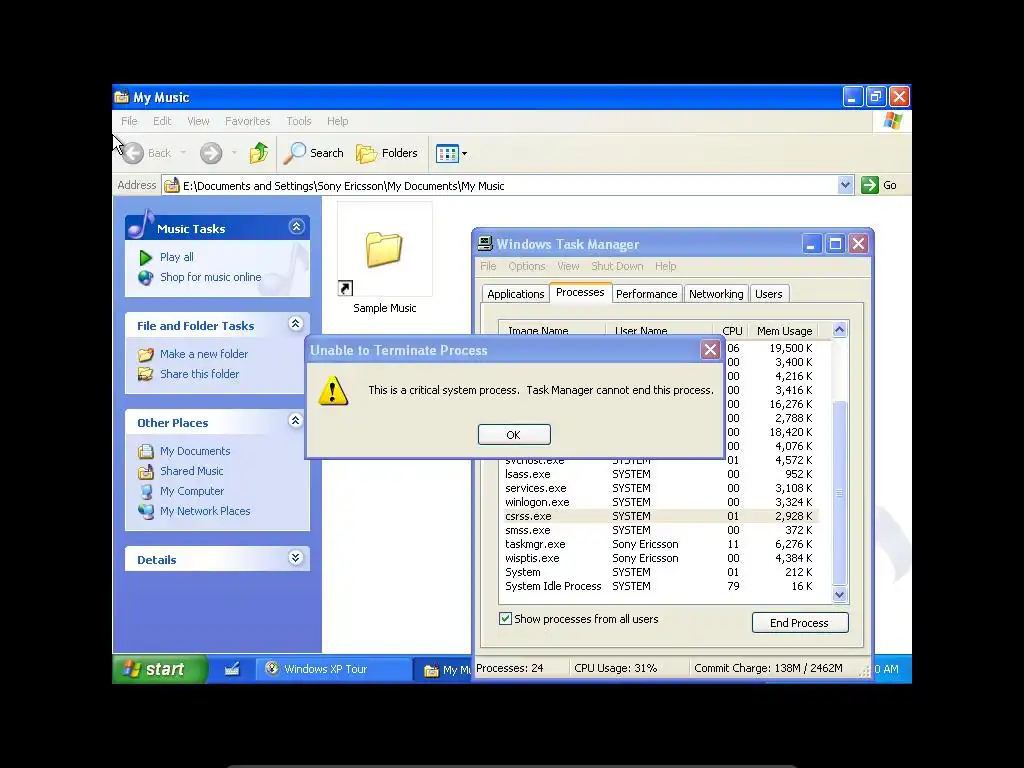Expand the Details panel
Viewport: 1024px width, 768px height.
[295, 558]
